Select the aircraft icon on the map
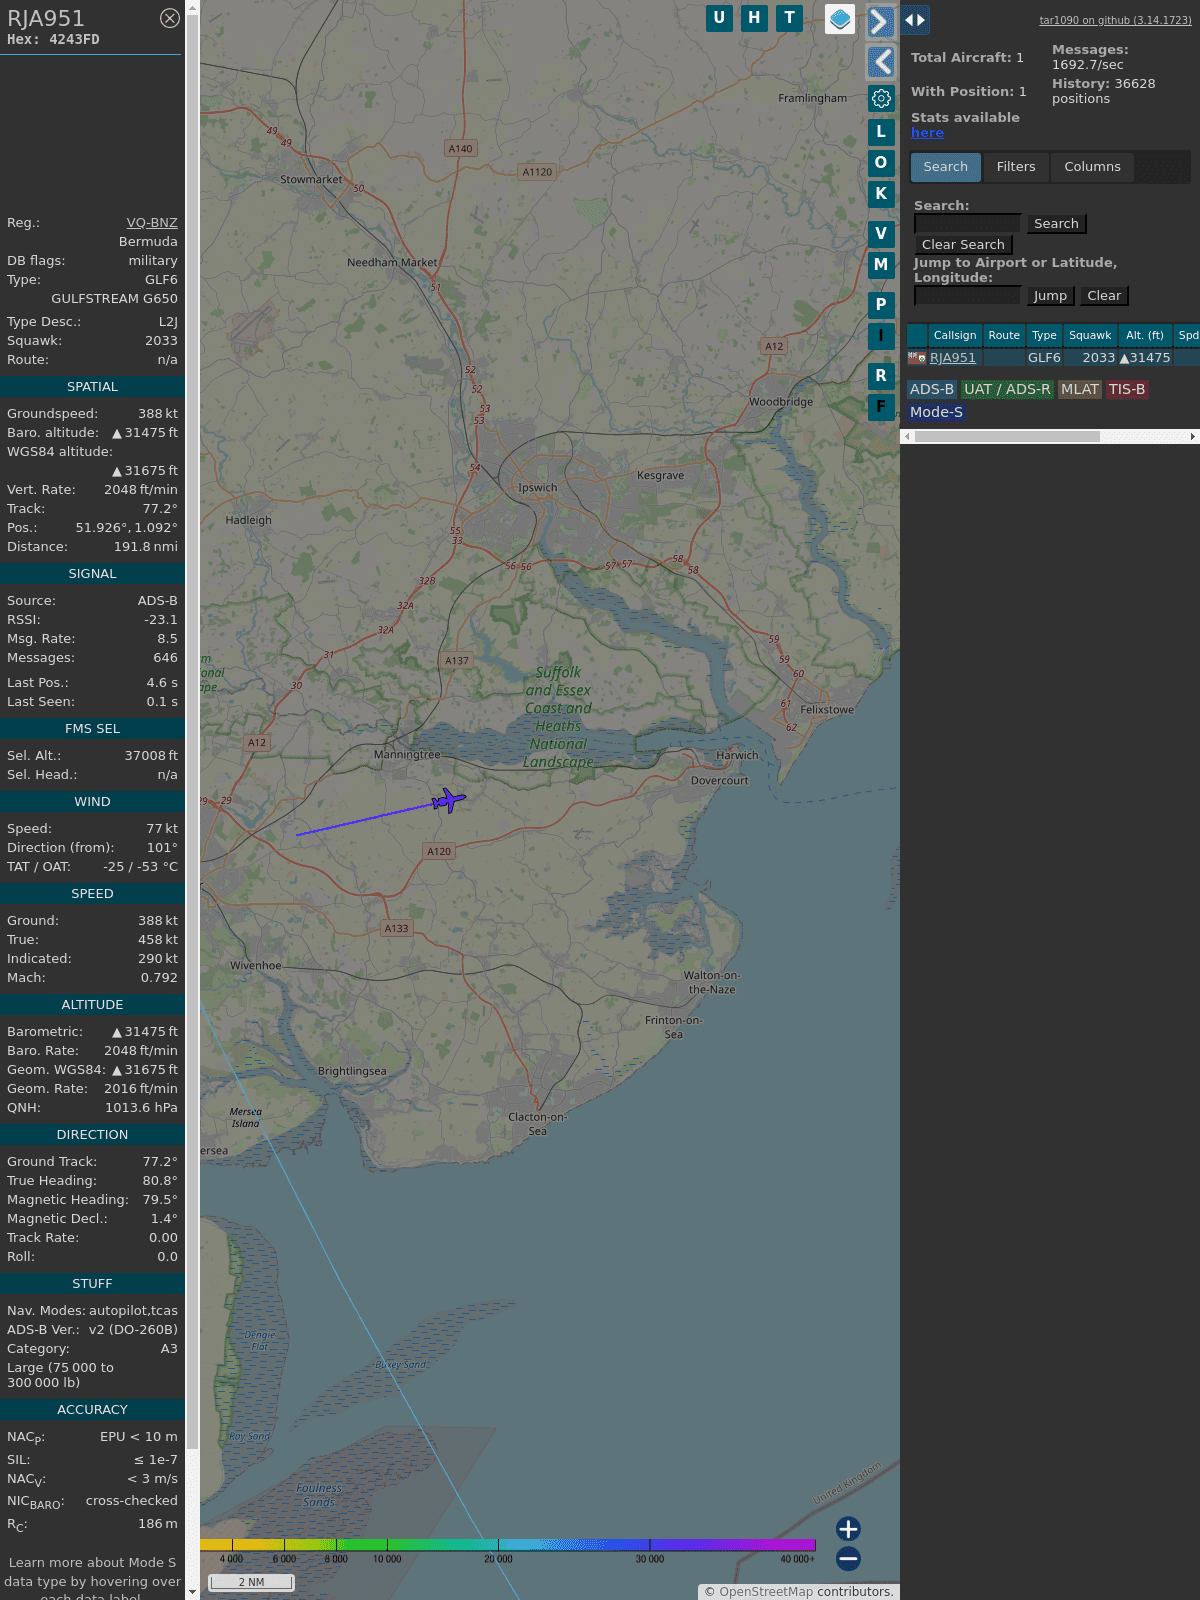This screenshot has width=1200, height=1600. click(449, 800)
